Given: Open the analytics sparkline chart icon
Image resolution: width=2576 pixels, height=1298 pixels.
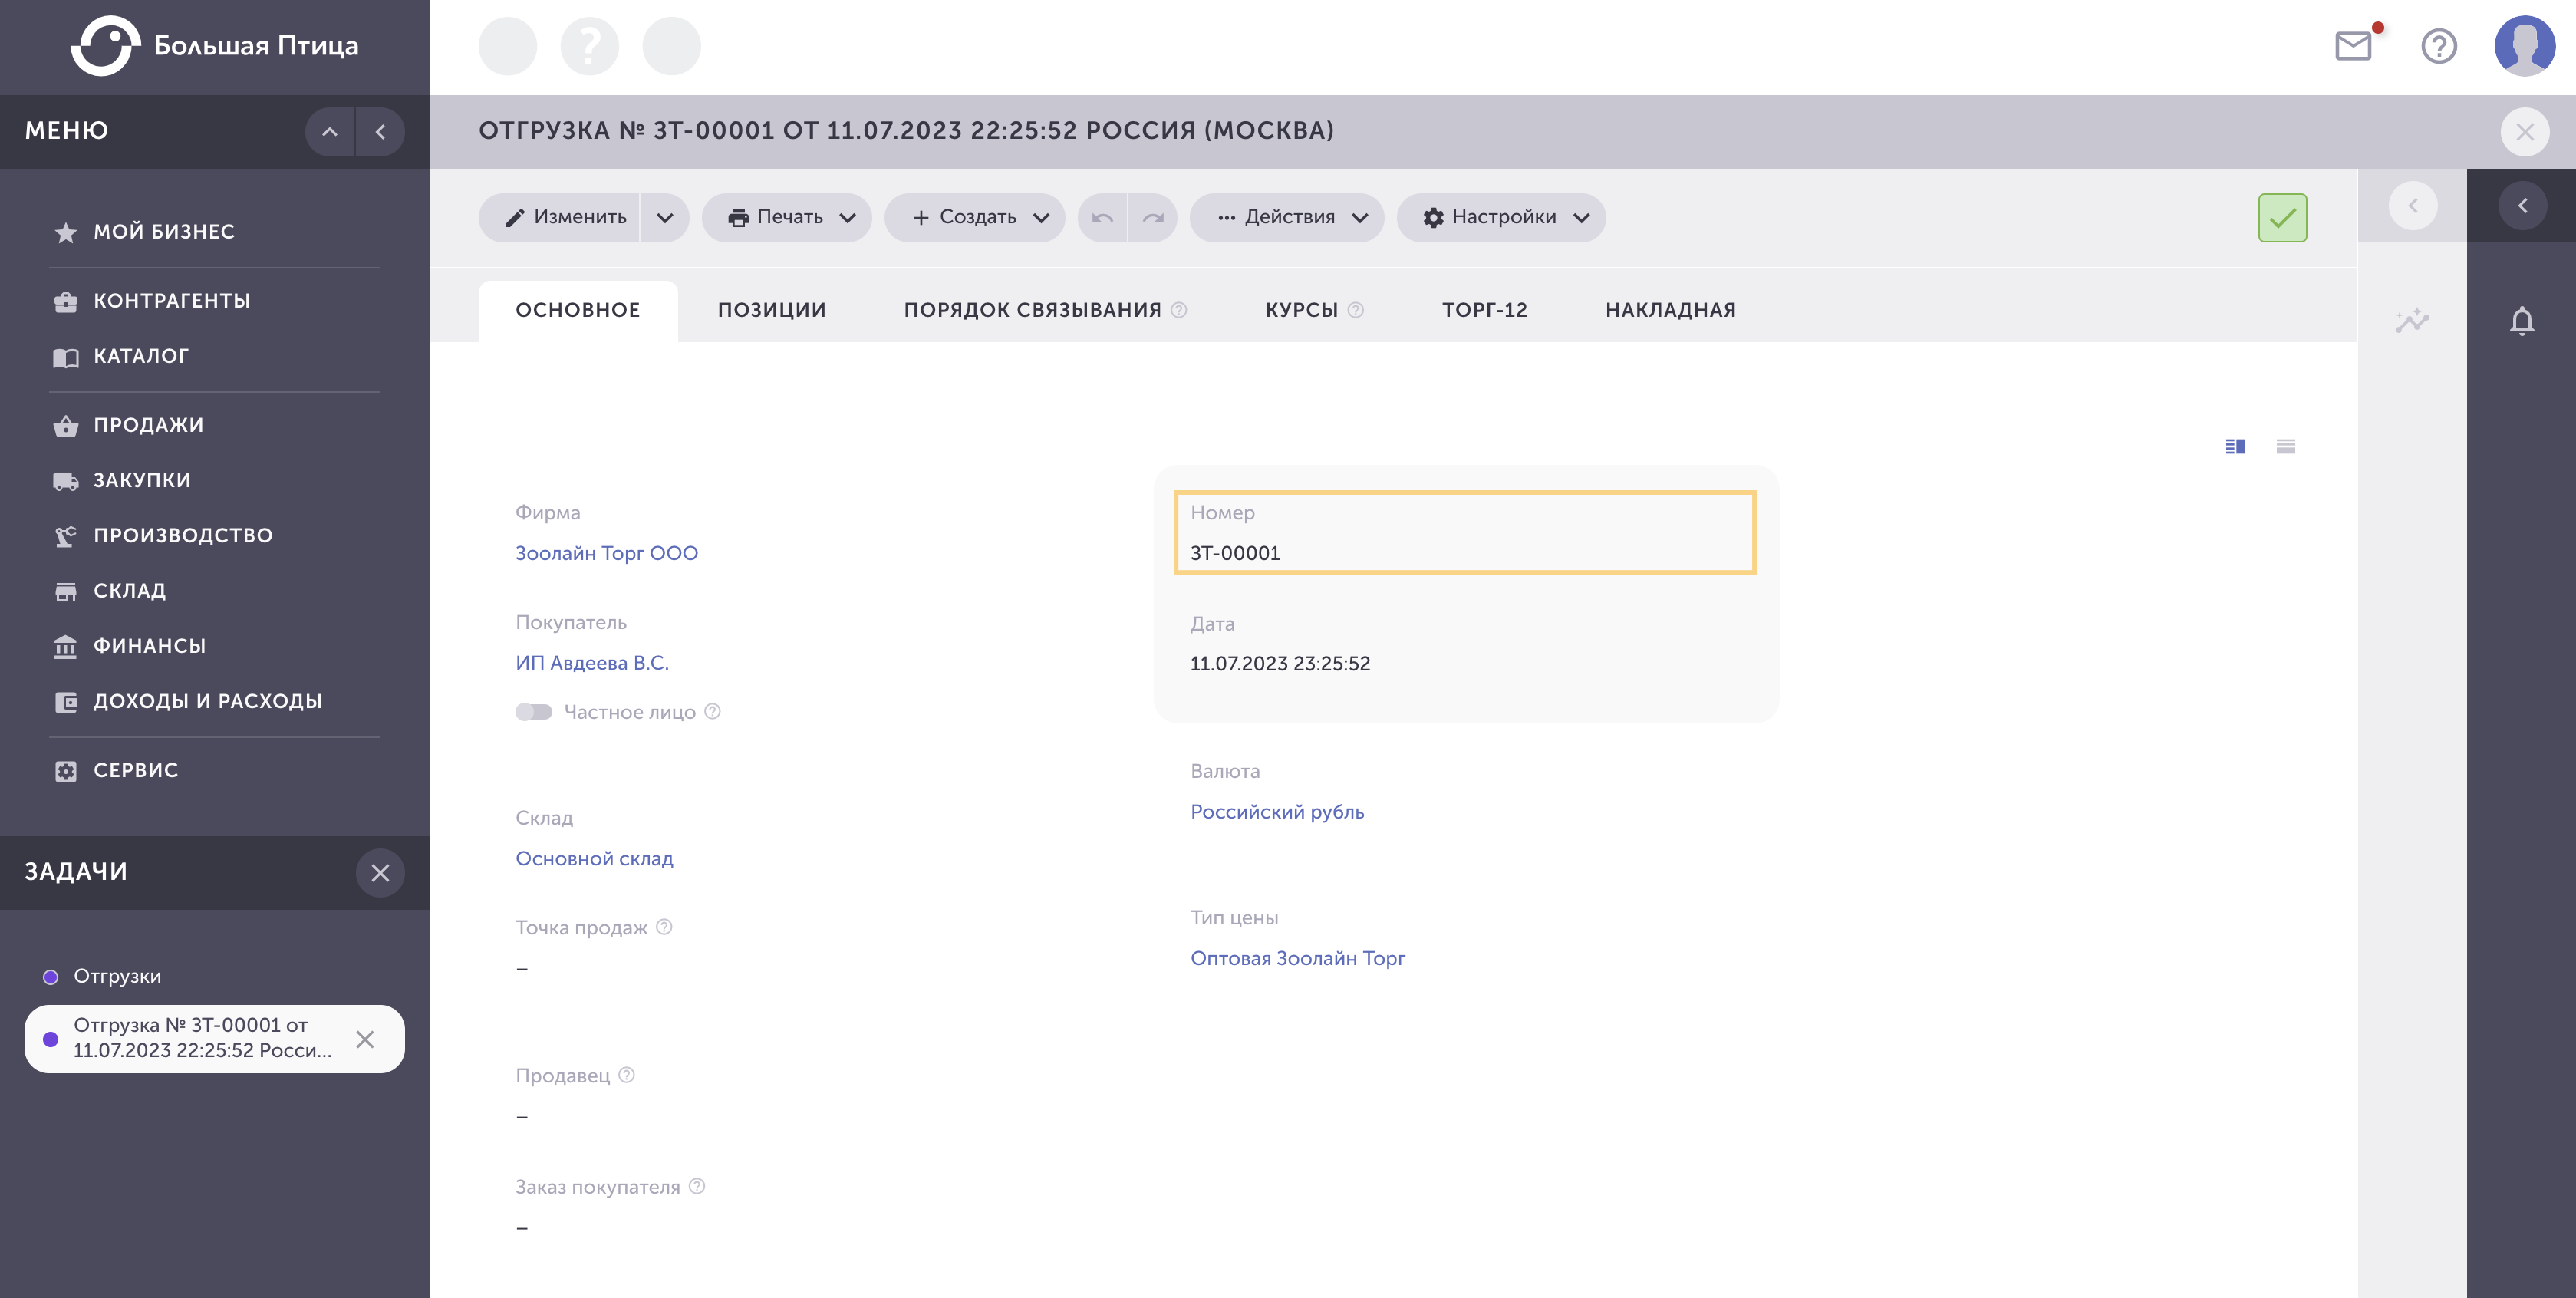Looking at the screenshot, I should 2412,321.
